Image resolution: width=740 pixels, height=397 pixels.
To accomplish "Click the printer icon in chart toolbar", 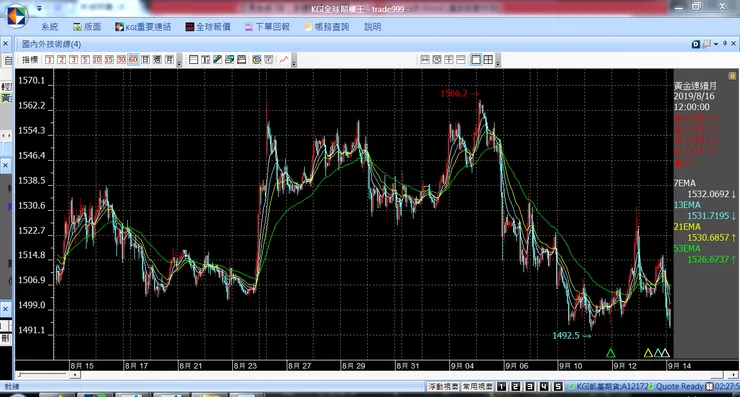I will (241, 59).
